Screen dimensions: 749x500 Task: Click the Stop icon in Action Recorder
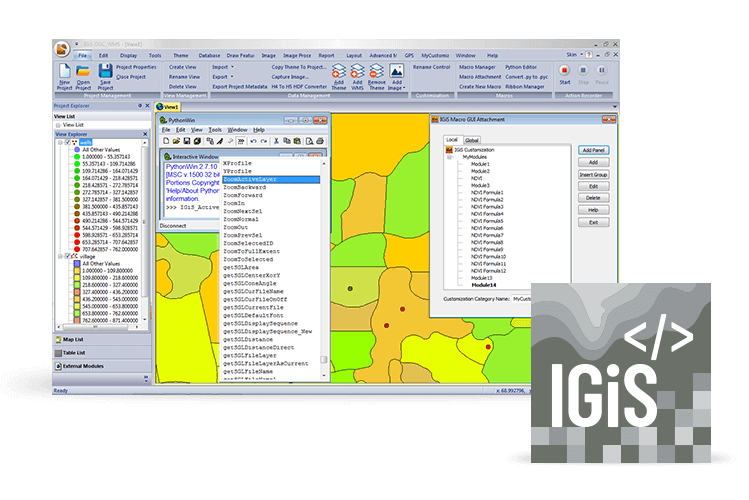pos(583,70)
